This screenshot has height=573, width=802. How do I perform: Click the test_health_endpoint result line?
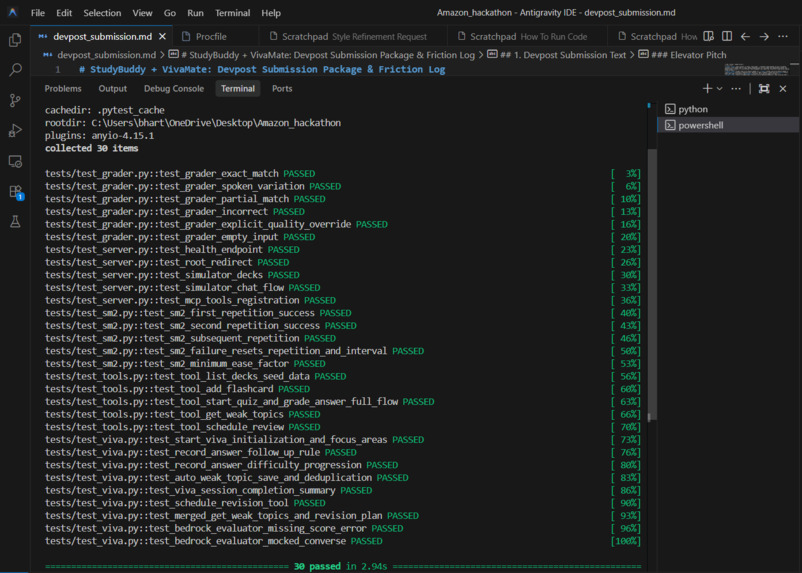(x=172, y=250)
